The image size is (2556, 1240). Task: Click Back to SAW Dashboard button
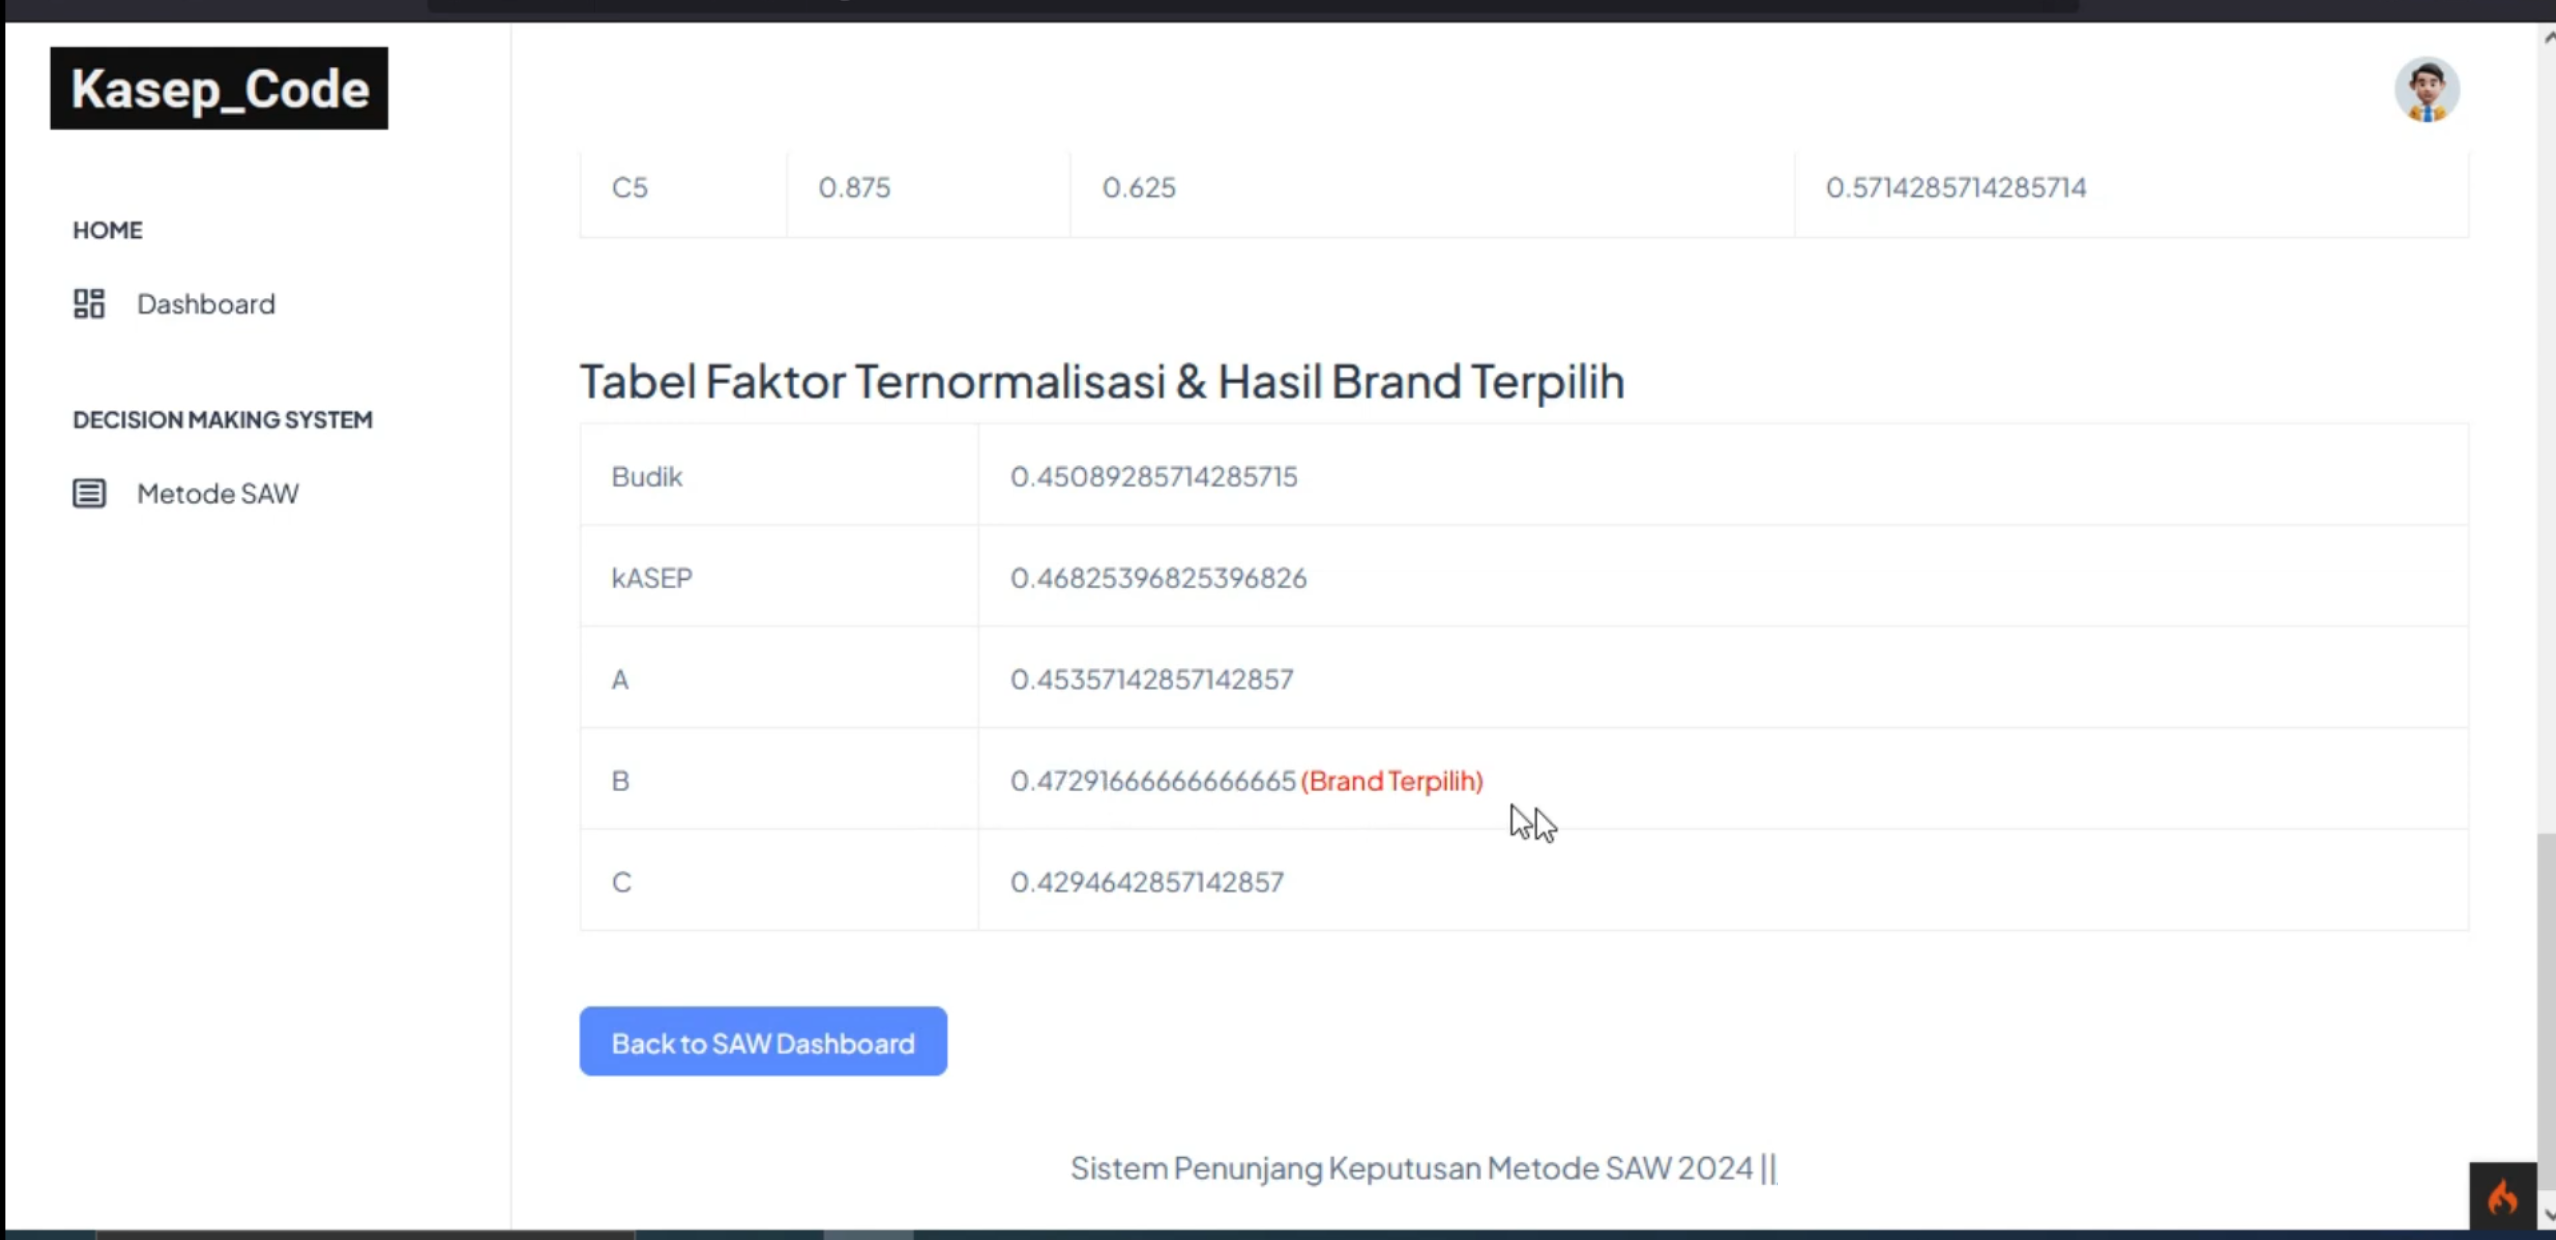763,1042
